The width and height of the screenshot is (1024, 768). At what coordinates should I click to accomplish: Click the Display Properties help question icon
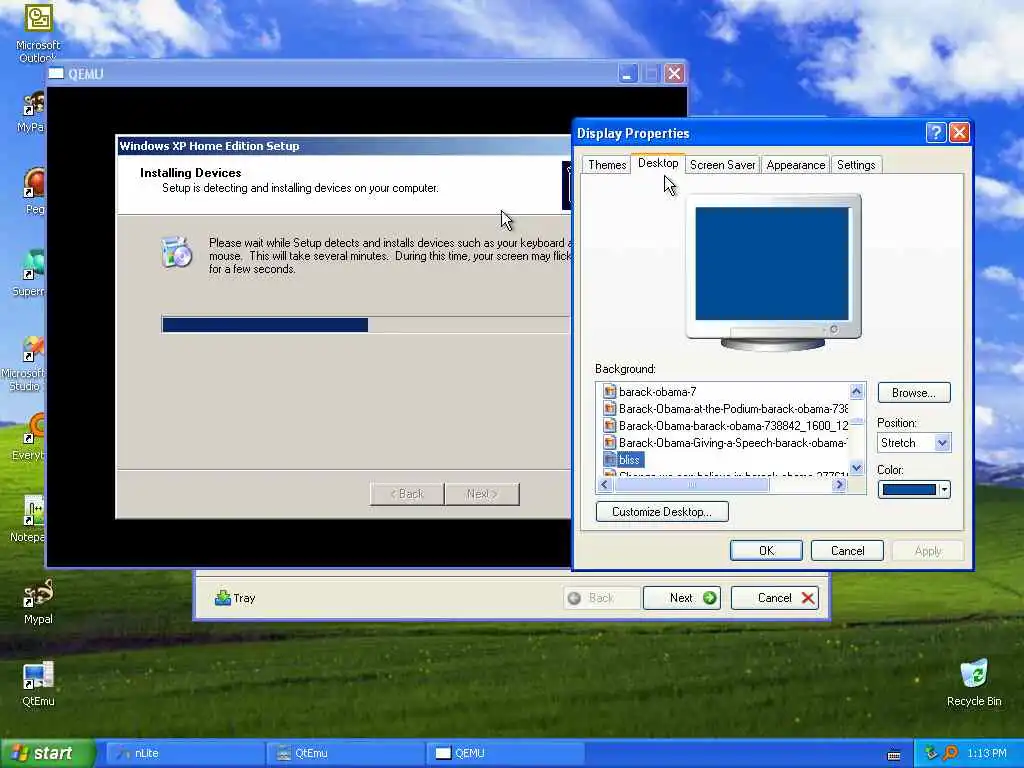935,133
